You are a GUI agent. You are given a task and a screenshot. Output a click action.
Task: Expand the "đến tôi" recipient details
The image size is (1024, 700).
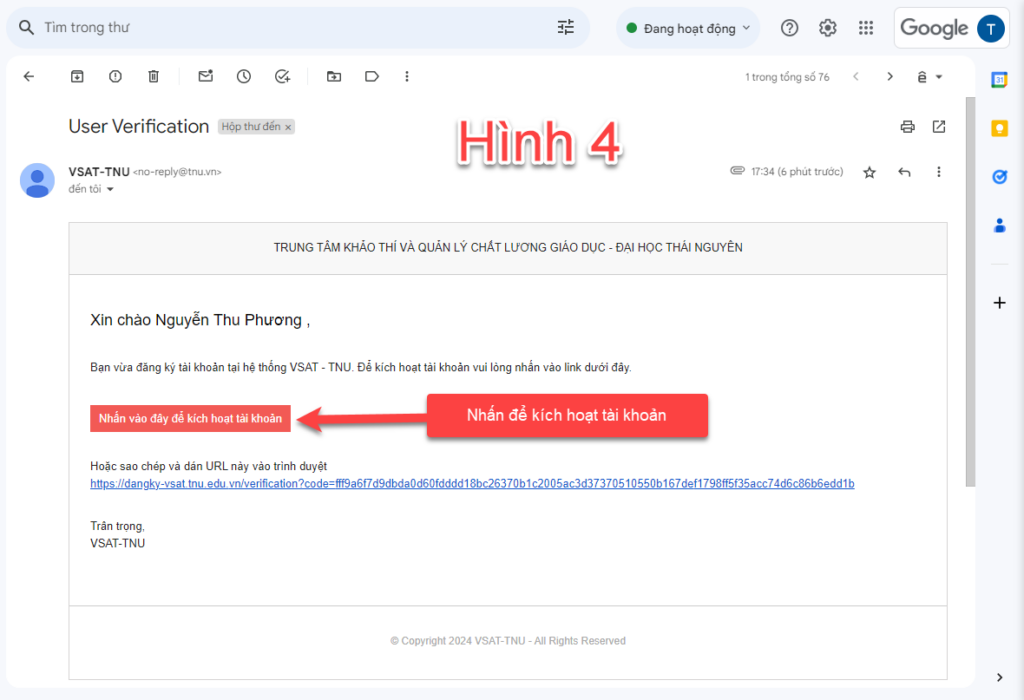pyautogui.click(x=110, y=189)
